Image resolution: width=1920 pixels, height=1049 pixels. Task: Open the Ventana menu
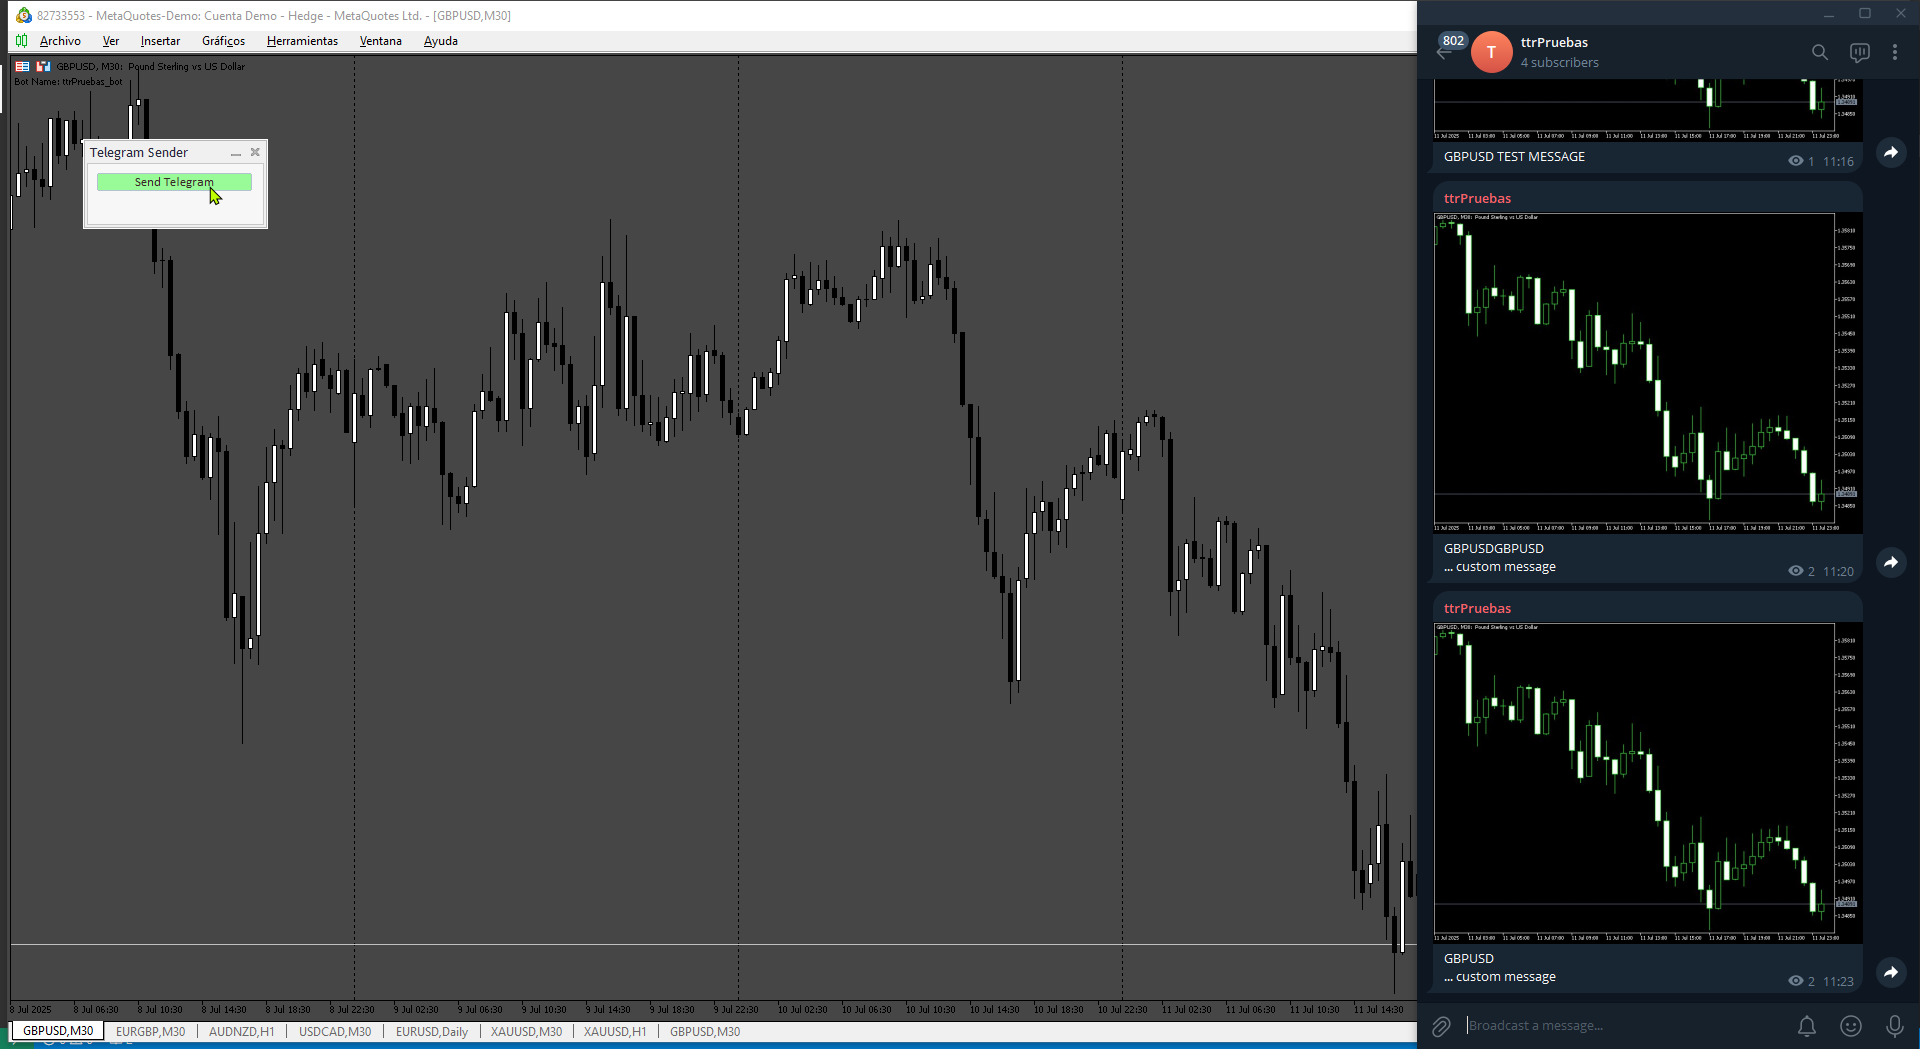(380, 41)
